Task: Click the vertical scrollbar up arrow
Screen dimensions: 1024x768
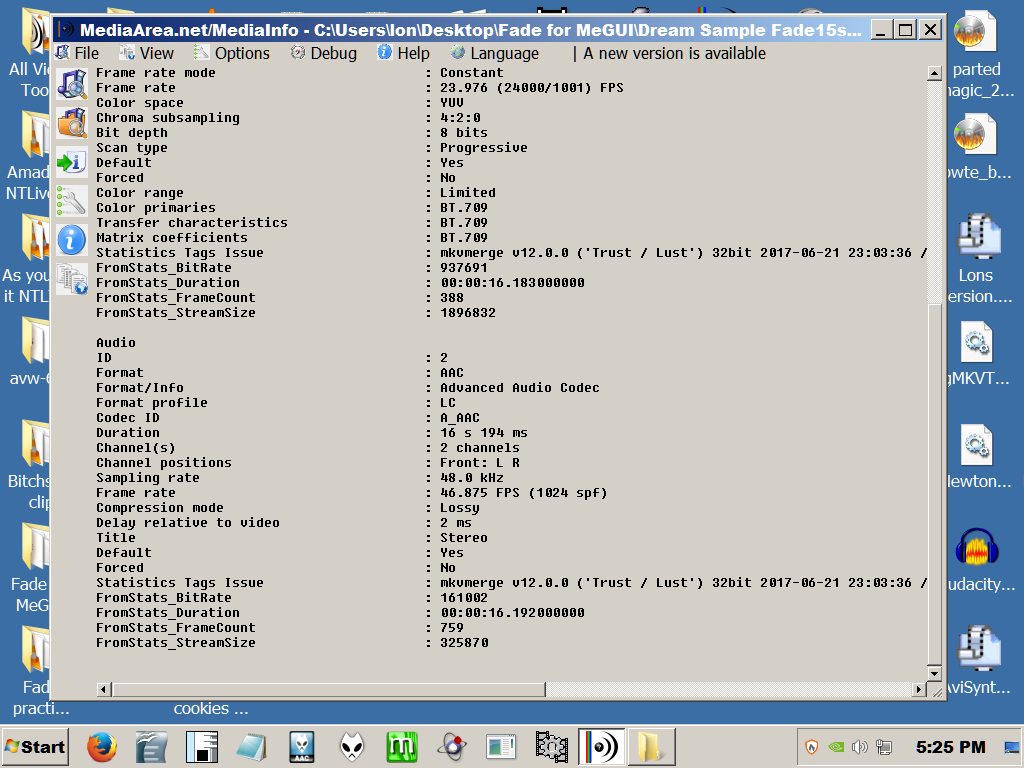Action: coord(935,73)
